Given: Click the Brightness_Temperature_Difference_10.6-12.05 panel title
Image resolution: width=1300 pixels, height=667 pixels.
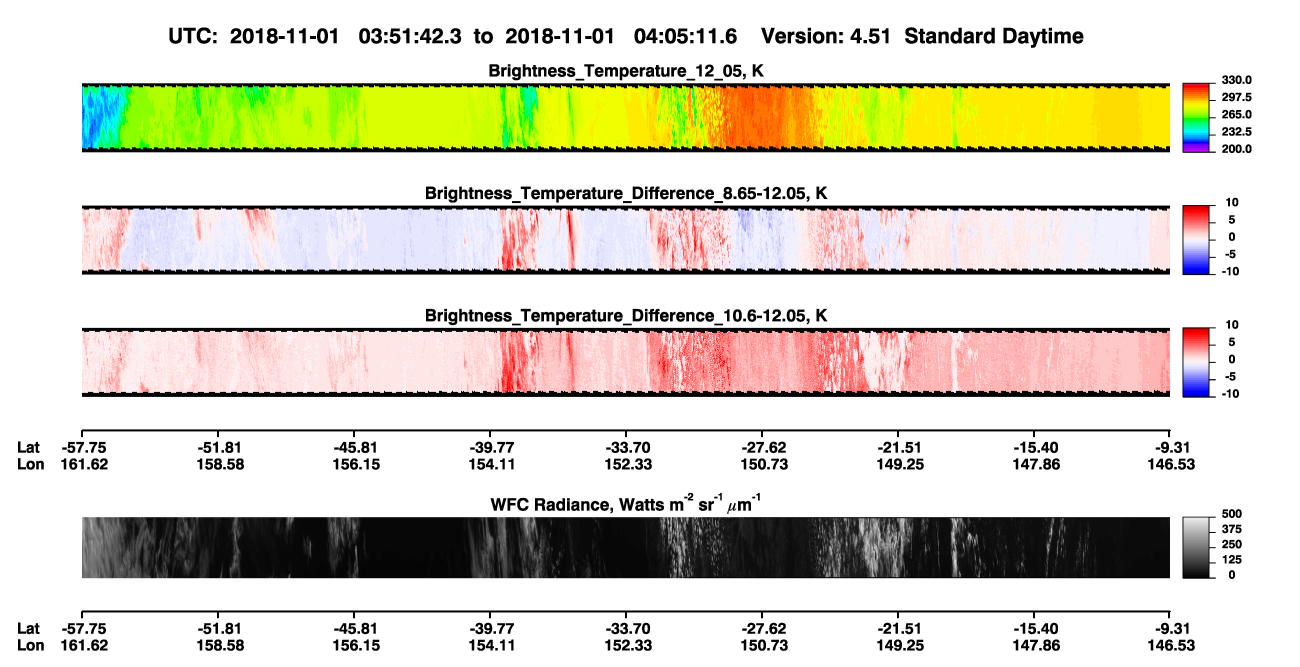Looking at the screenshot, I should (x=626, y=316).
